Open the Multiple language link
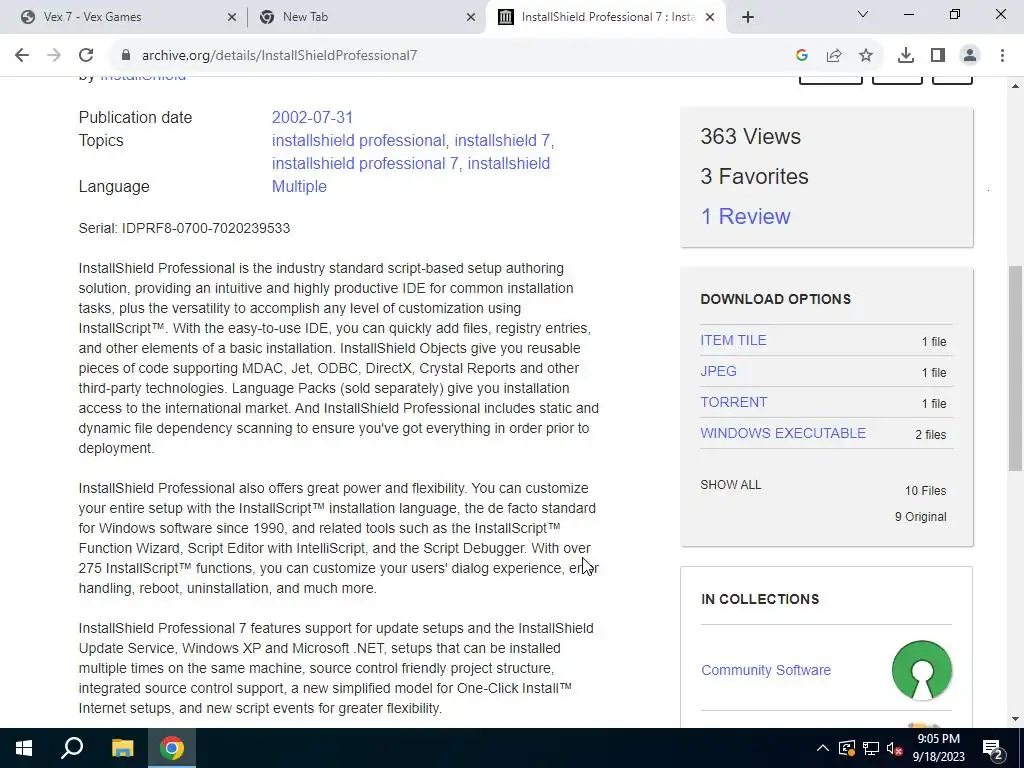Screen dimensions: 1024x768 (x=299, y=186)
